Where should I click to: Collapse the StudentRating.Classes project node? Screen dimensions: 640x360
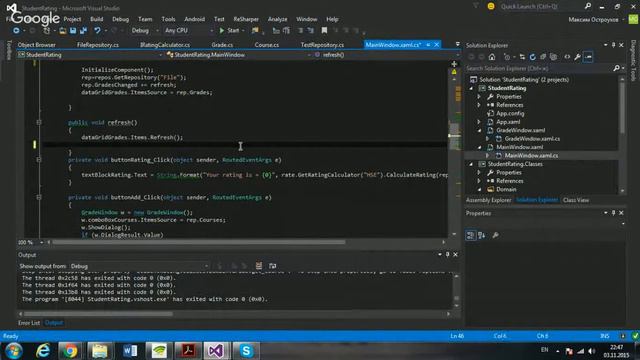[x=471, y=164]
